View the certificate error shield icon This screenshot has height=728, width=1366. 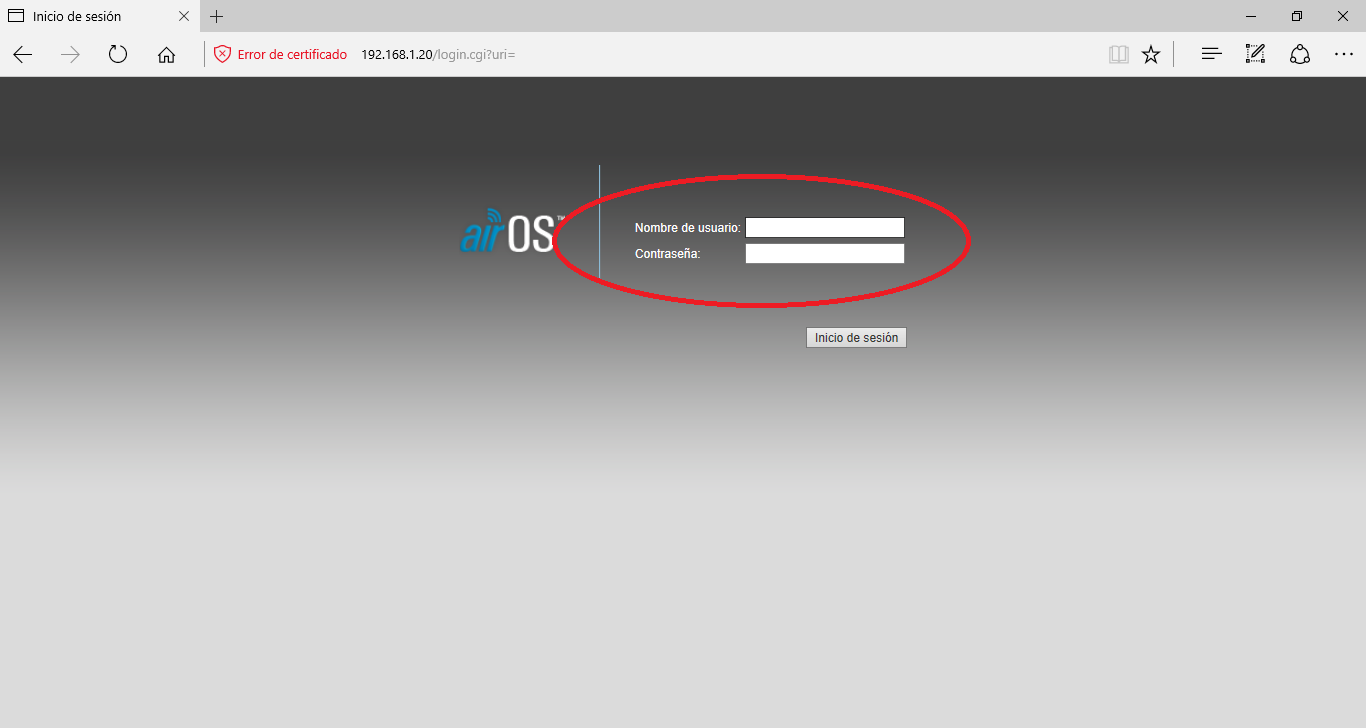coord(222,55)
